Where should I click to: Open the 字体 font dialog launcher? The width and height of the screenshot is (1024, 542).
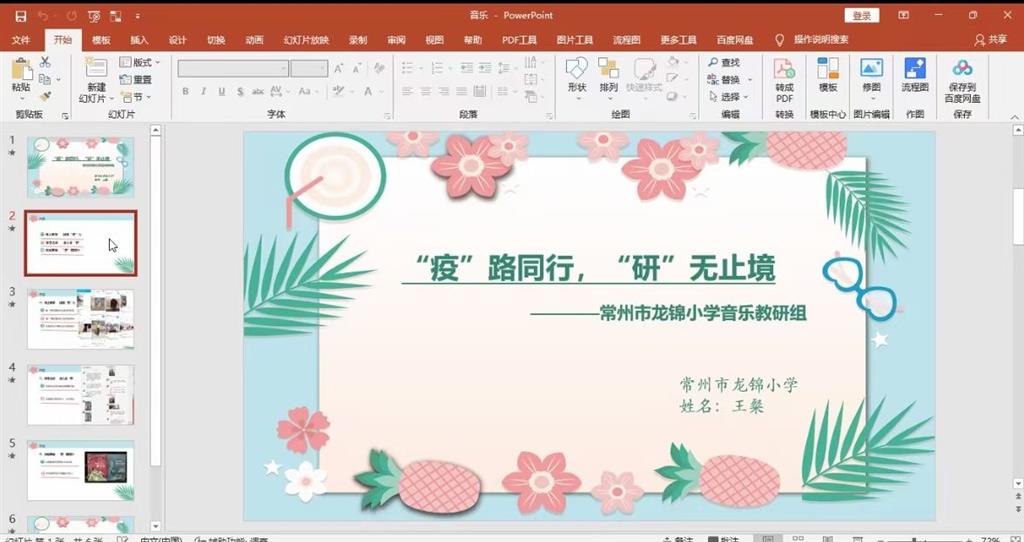pos(387,116)
